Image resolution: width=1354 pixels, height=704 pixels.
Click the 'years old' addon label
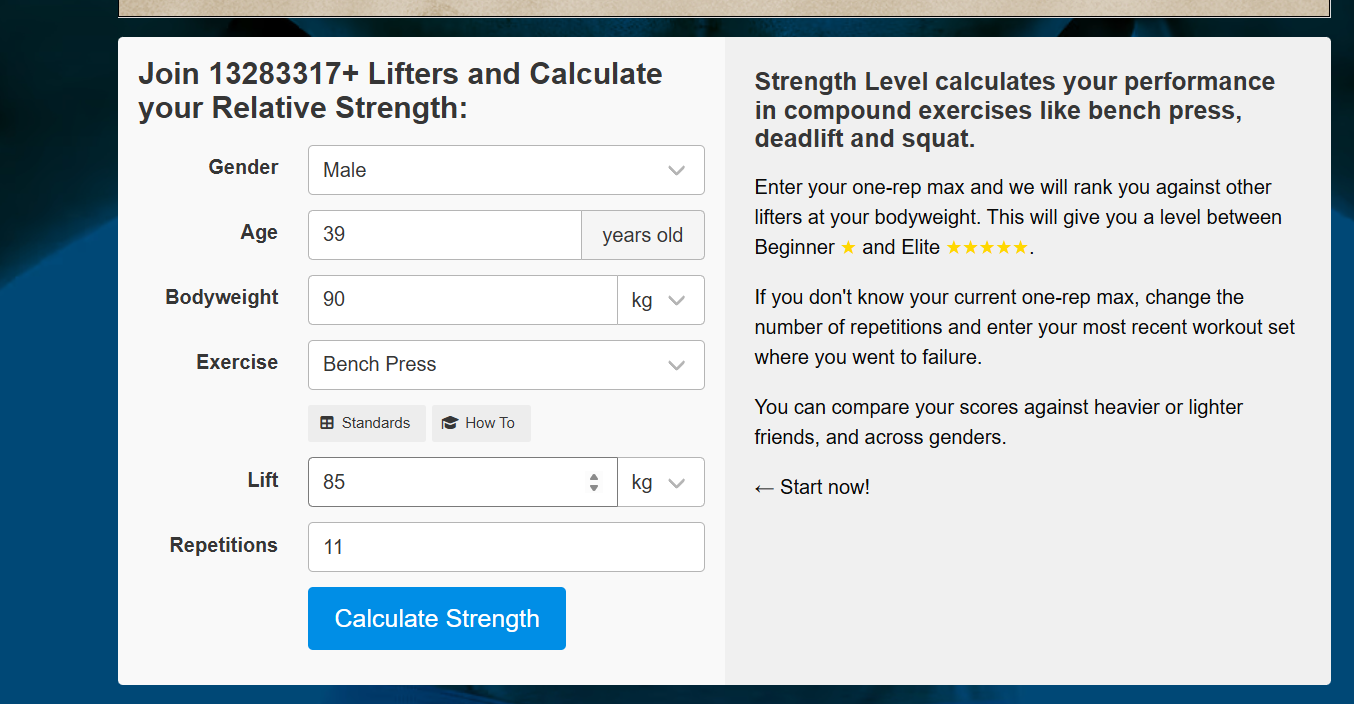click(642, 235)
